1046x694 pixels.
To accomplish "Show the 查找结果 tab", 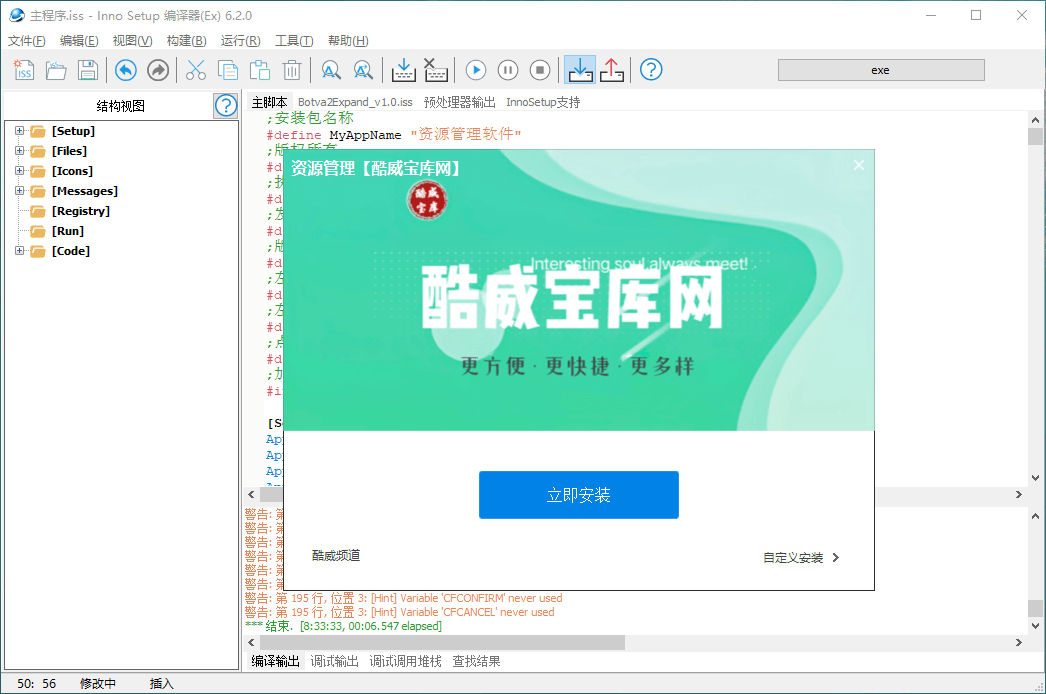I will point(476,661).
